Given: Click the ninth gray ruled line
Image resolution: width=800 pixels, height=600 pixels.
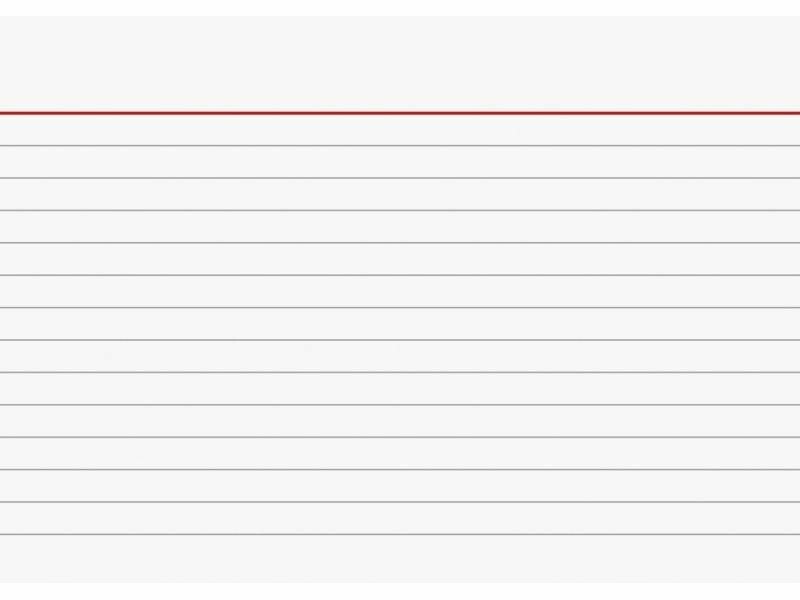Looking at the screenshot, I should (400, 405).
